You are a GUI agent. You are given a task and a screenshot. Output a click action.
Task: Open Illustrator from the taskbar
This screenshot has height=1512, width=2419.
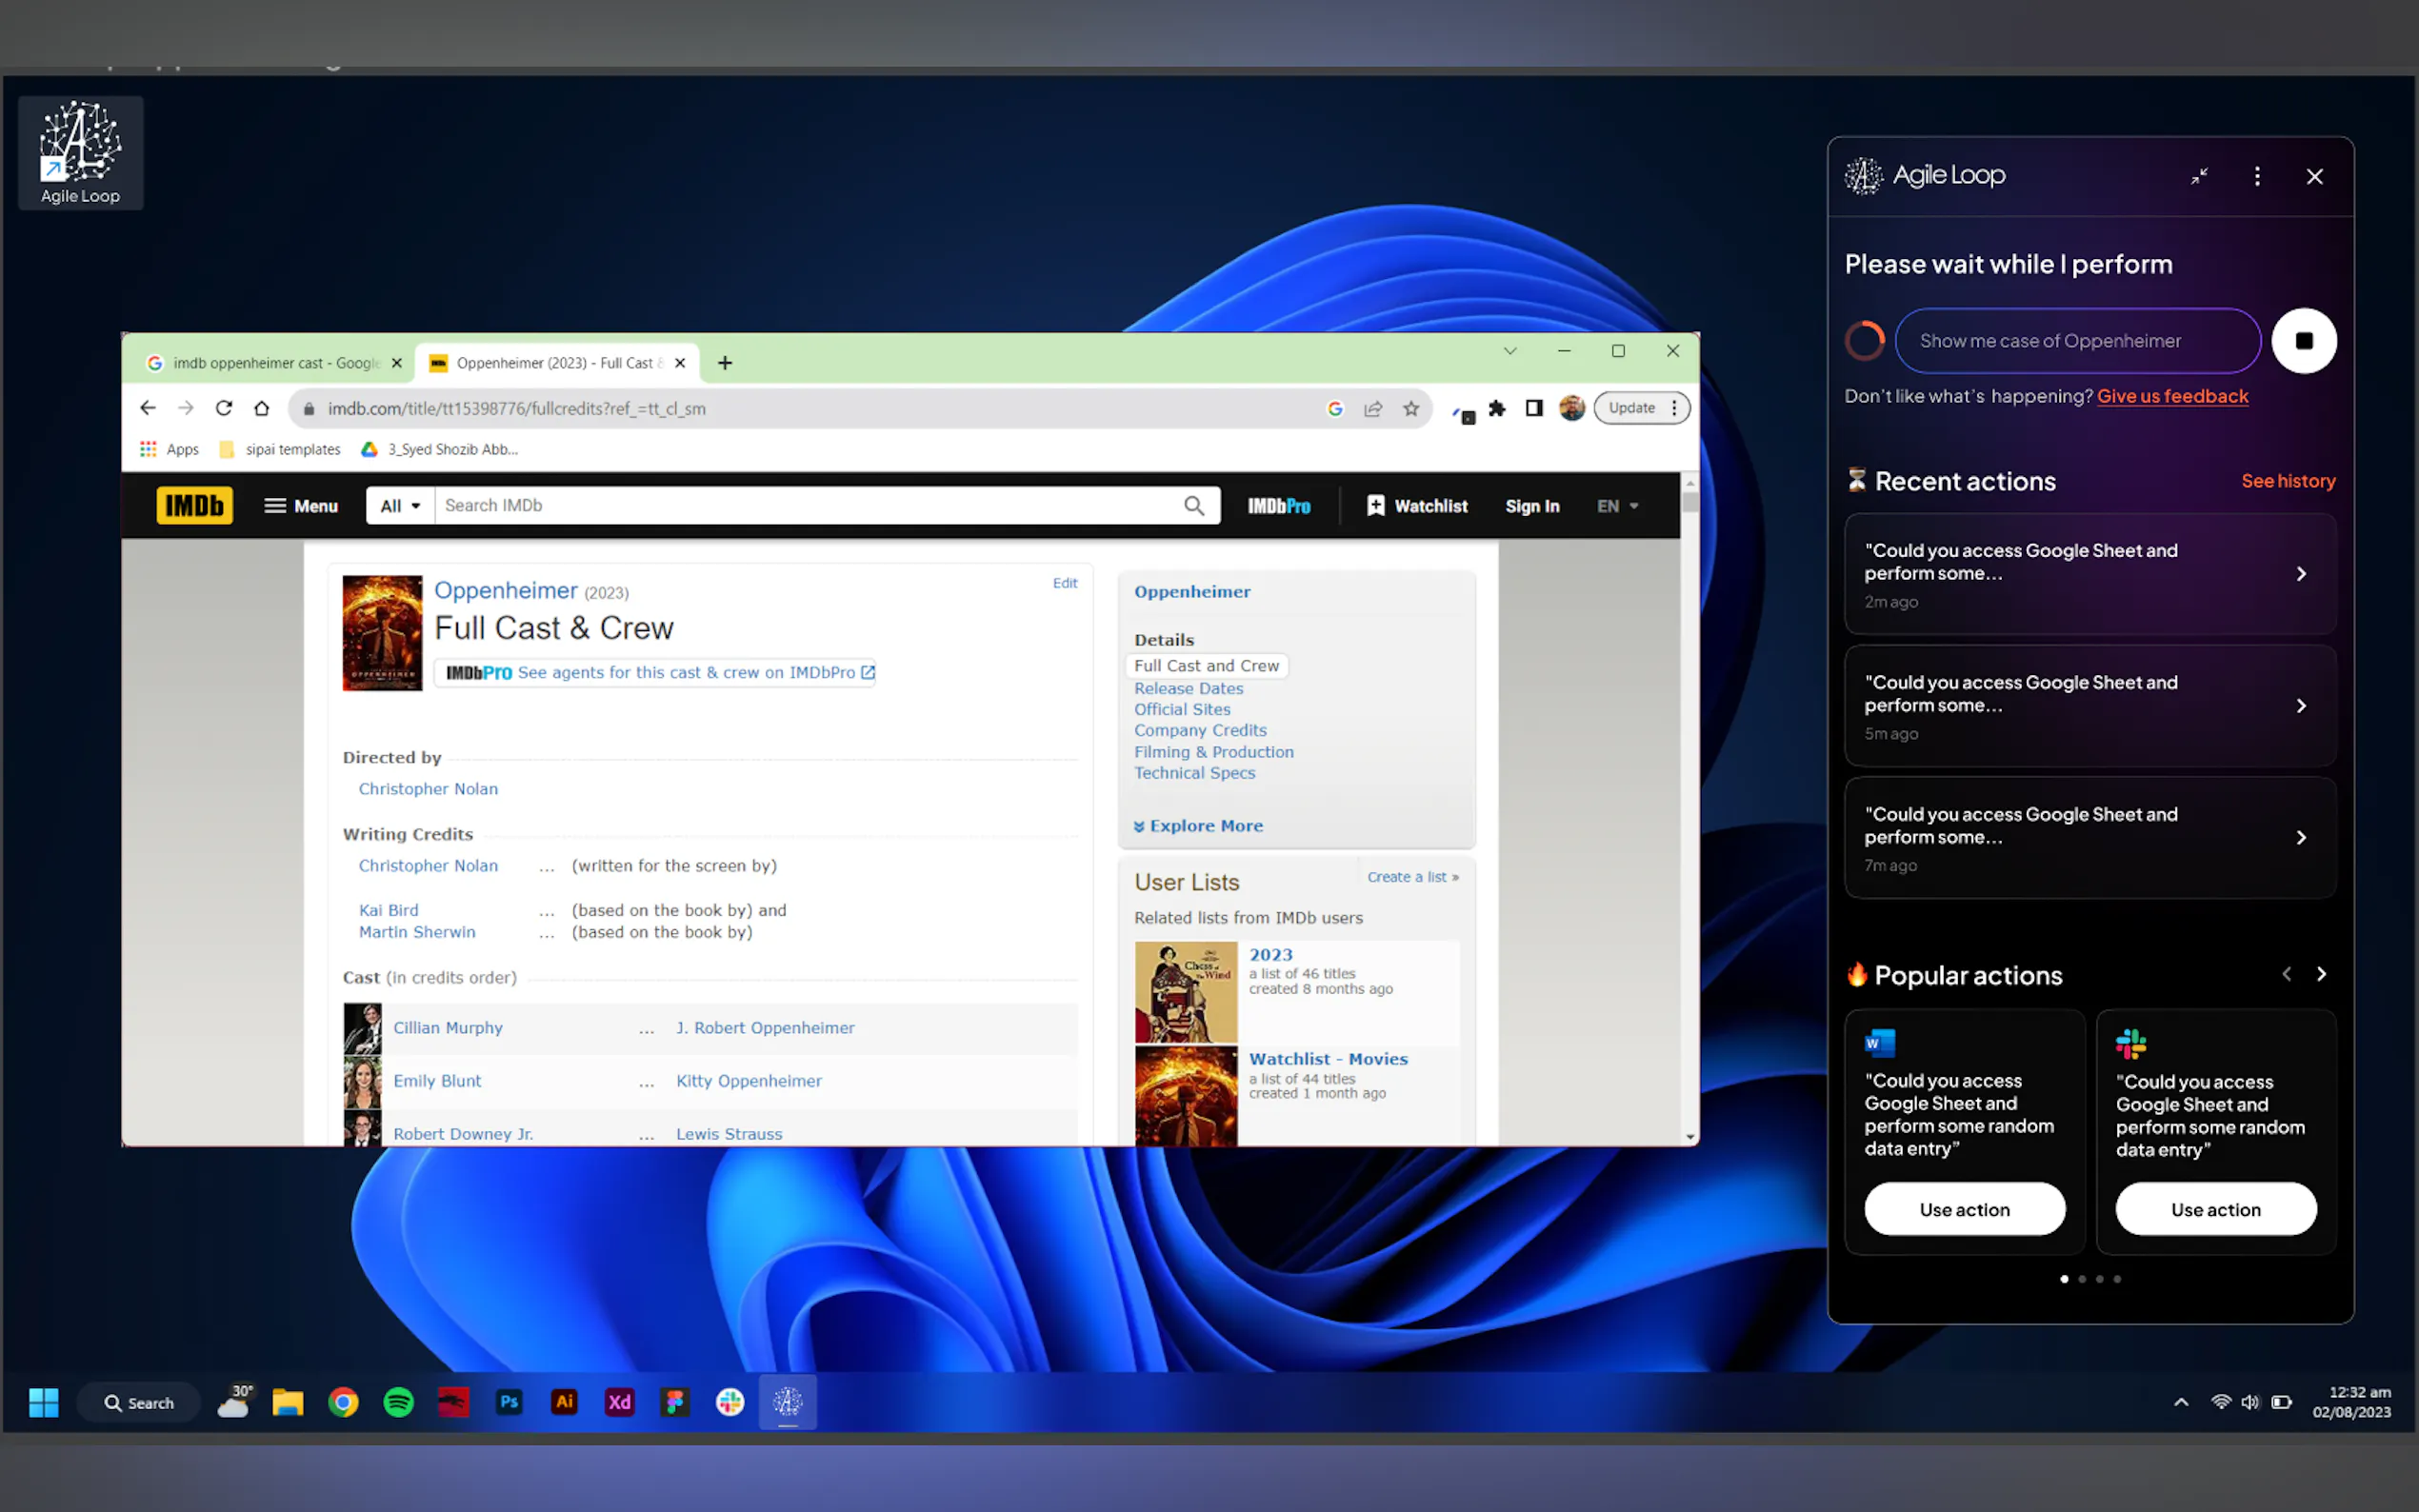point(564,1403)
